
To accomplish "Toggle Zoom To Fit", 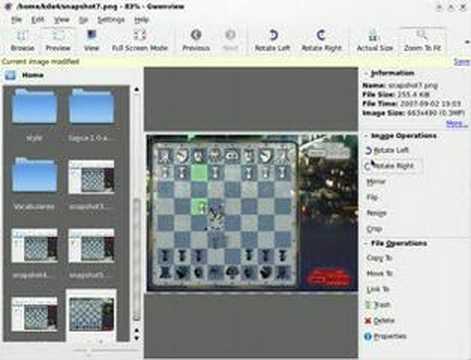I will pyautogui.click(x=422, y=41).
